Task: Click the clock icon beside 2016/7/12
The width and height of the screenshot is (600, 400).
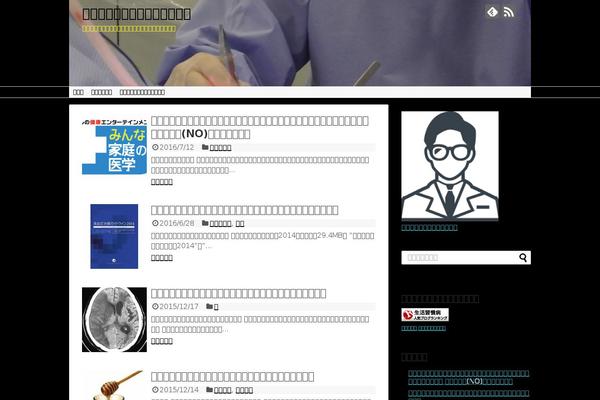Action: pos(155,147)
